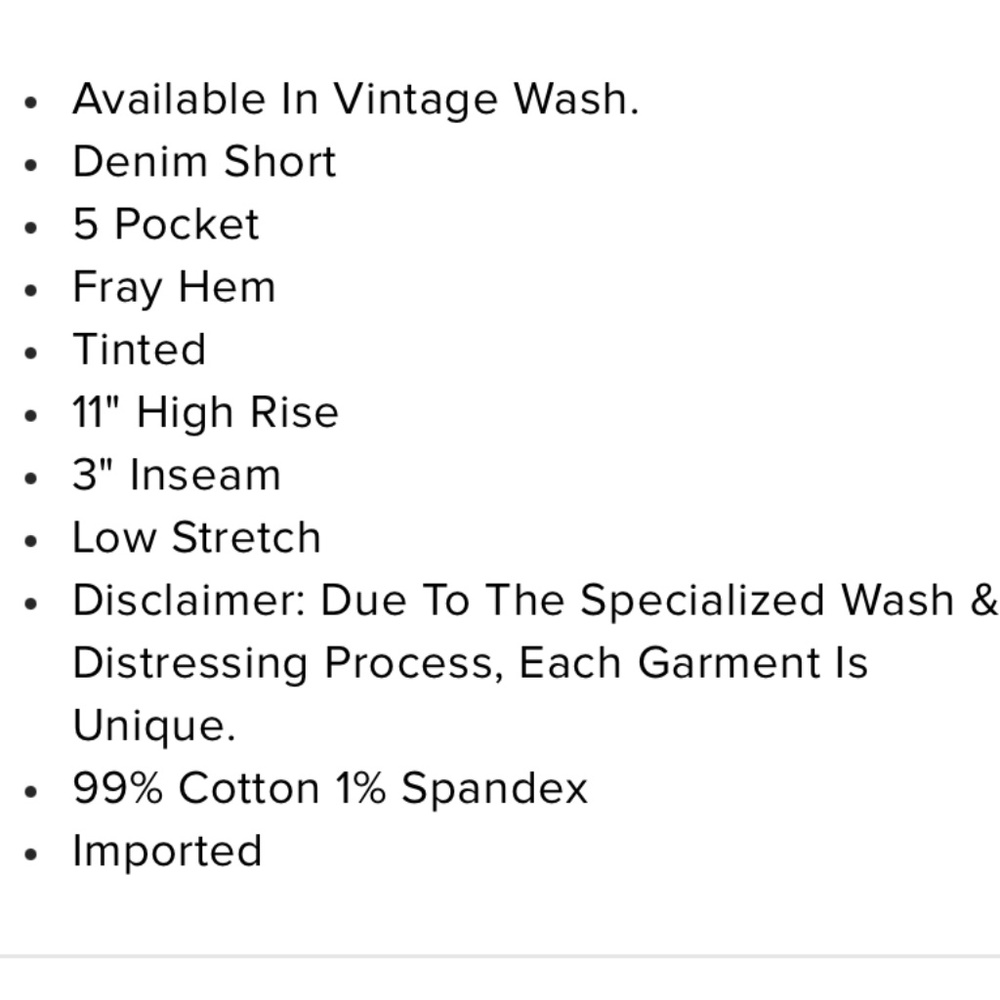Click the "Fray Hem" list item
This screenshot has height=1000, width=1000.
[x=174, y=288]
